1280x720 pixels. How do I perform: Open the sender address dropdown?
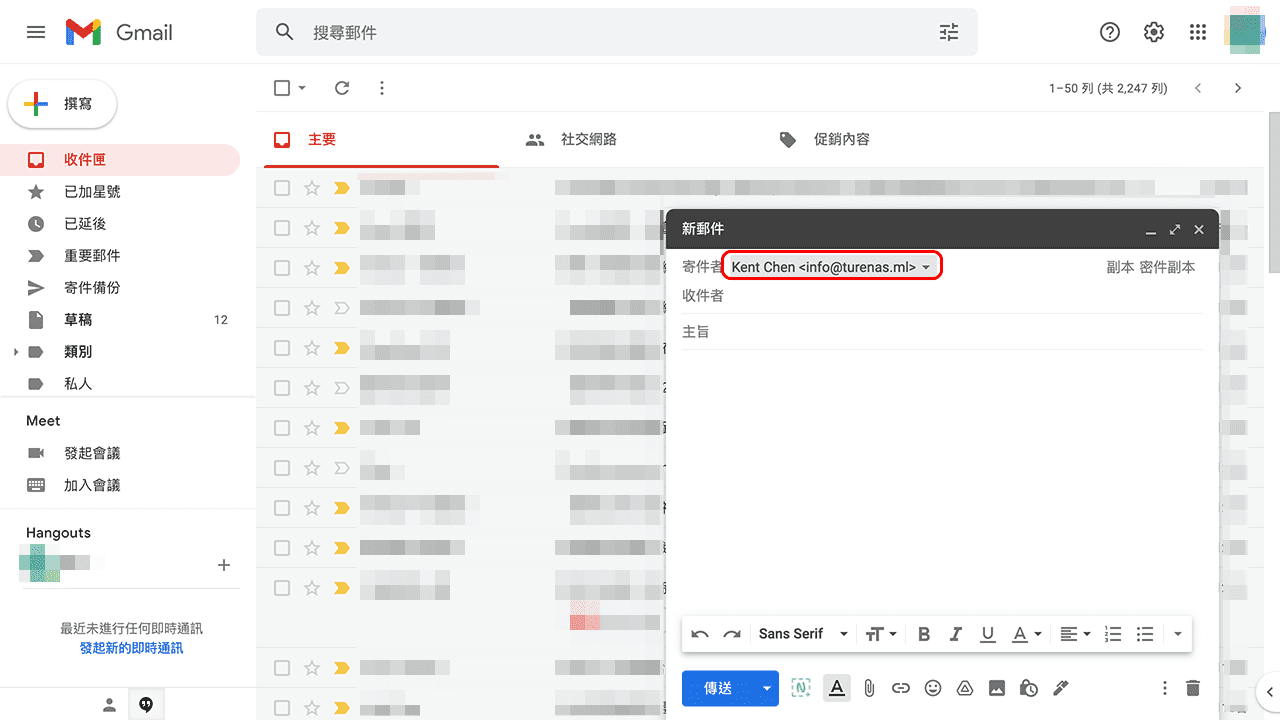pos(927,266)
